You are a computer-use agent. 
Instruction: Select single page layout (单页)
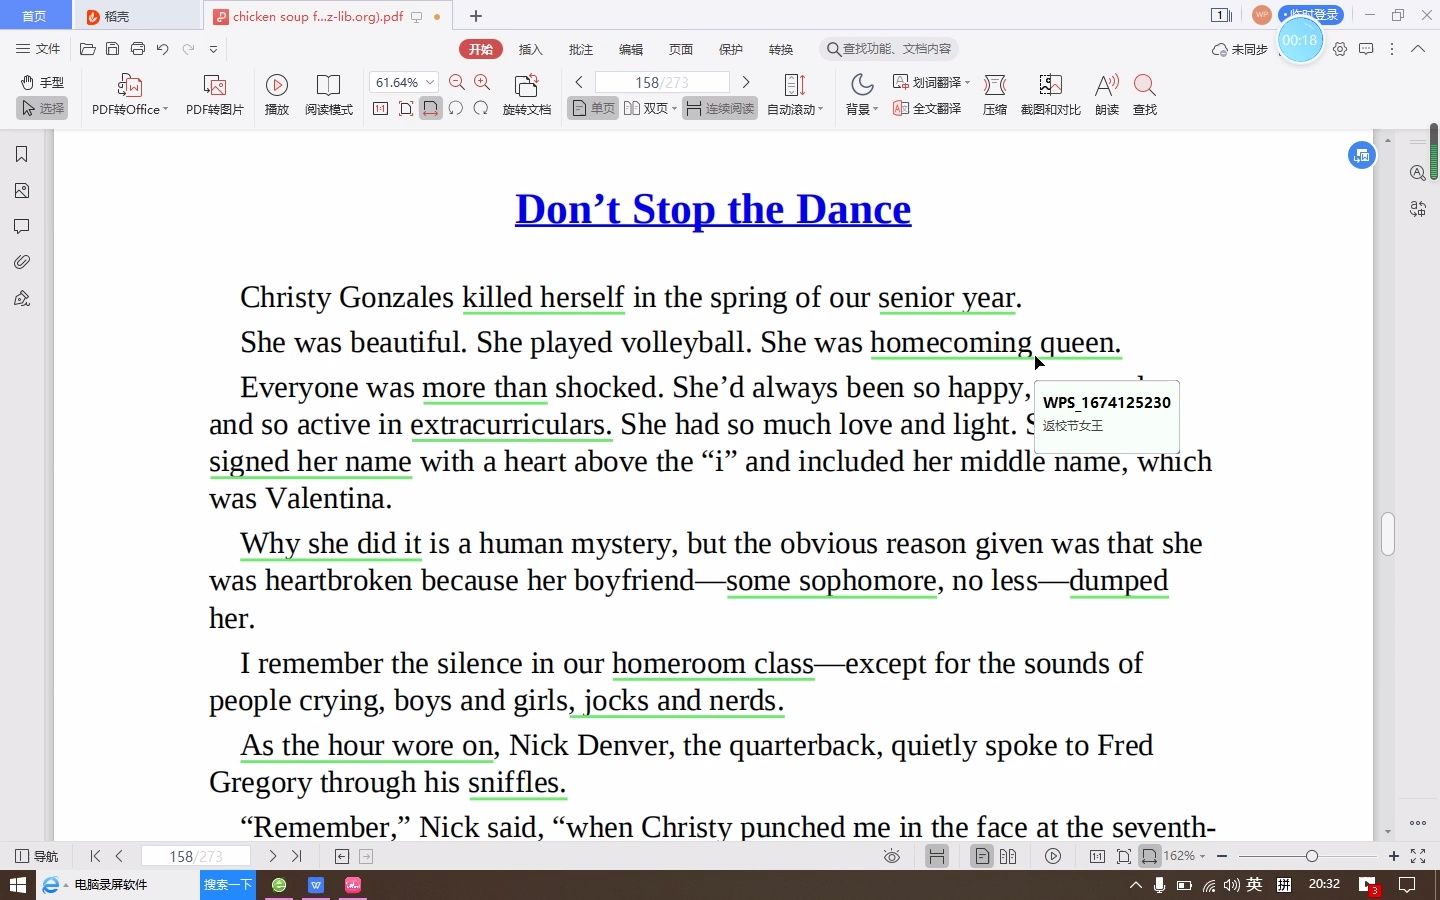(593, 108)
